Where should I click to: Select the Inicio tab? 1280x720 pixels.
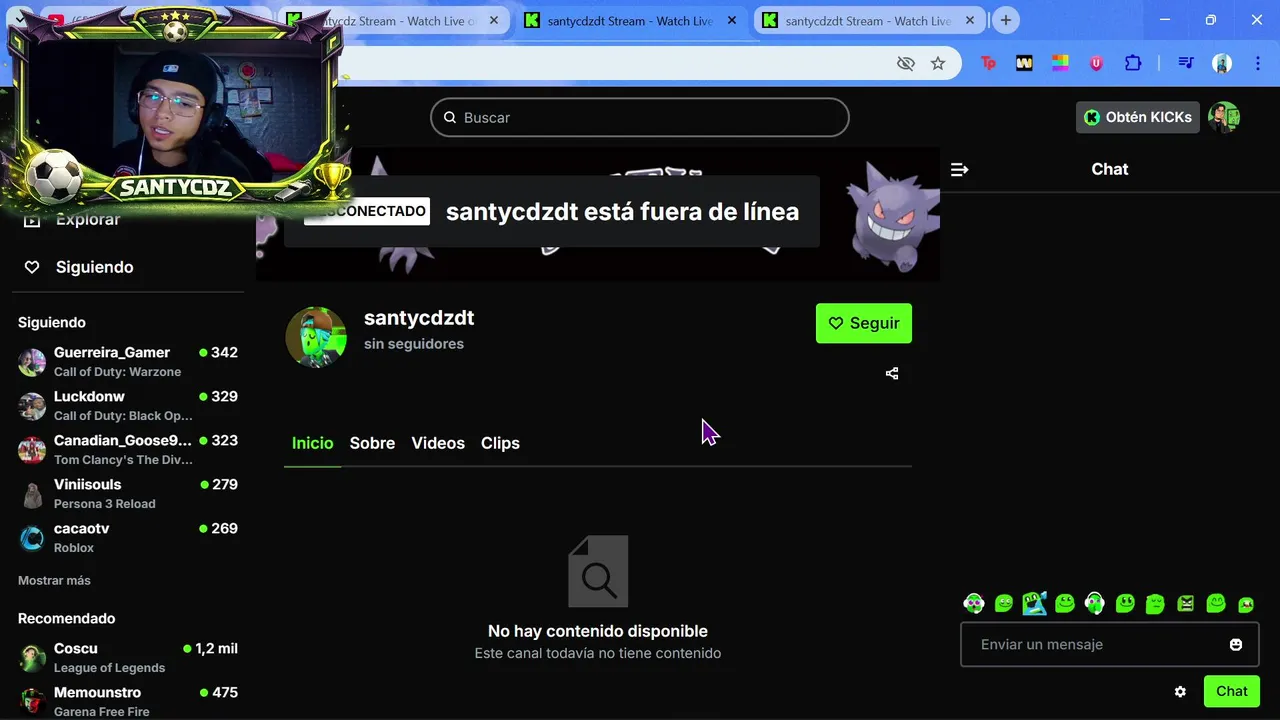tap(312, 443)
